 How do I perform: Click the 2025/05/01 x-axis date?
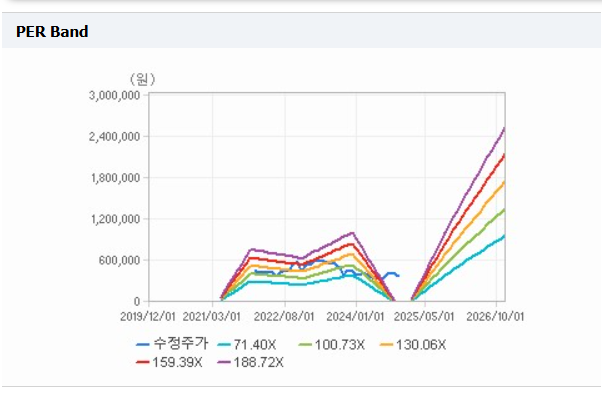[x=424, y=316]
